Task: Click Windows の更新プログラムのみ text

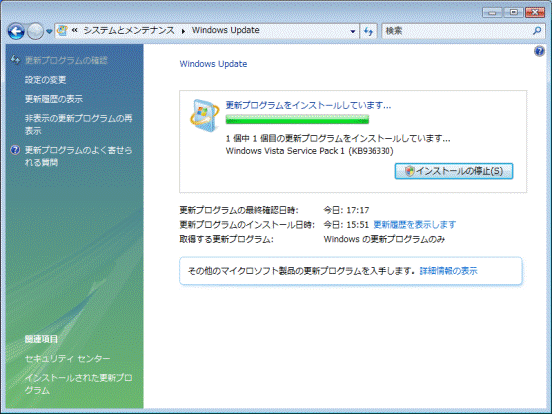Action: [384, 239]
